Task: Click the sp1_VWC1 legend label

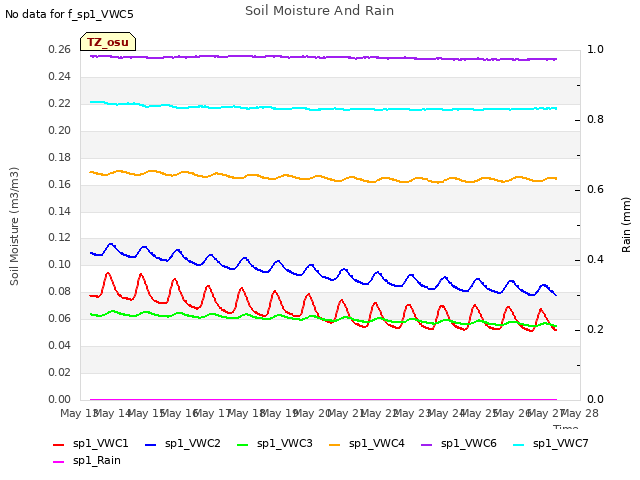Action: pos(100,443)
